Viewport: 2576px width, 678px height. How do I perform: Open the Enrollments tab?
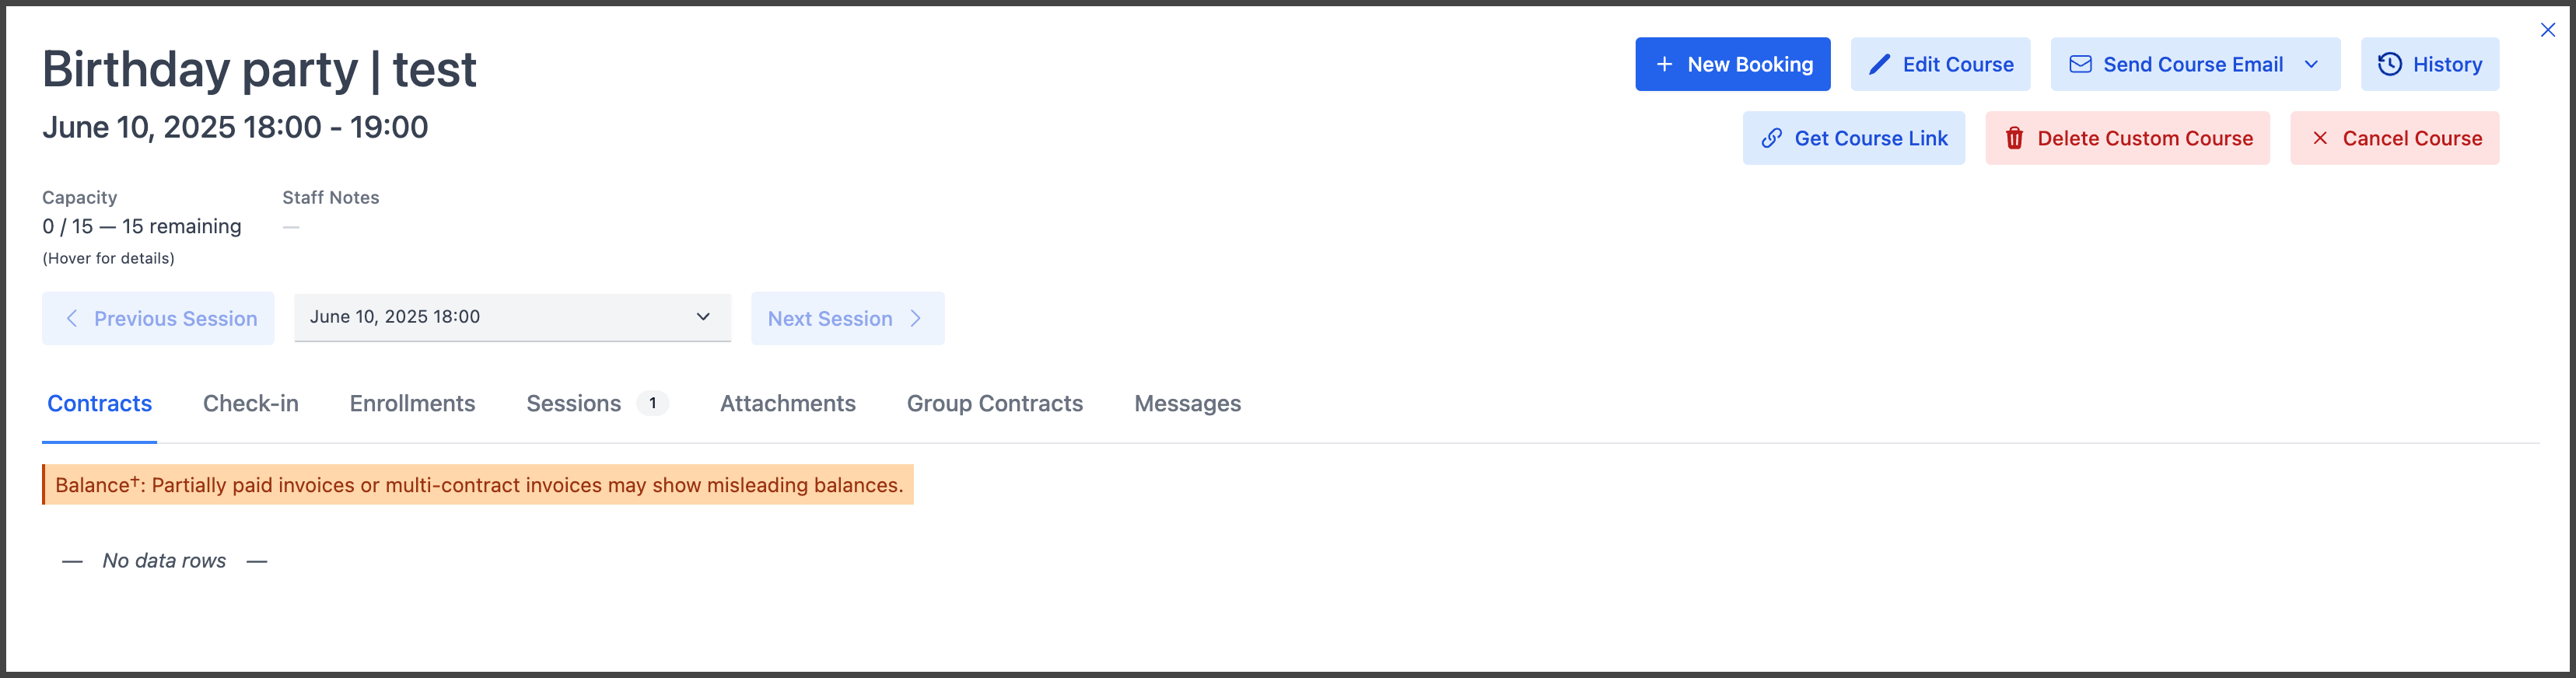coord(412,403)
